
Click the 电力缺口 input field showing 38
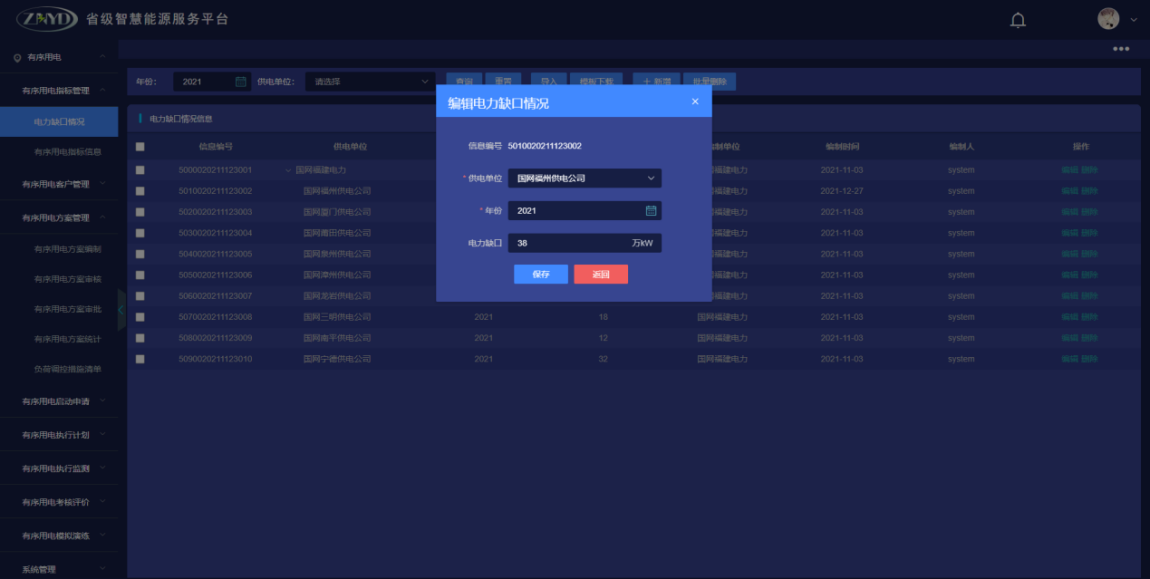pyautogui.click(x=585, y=243)
